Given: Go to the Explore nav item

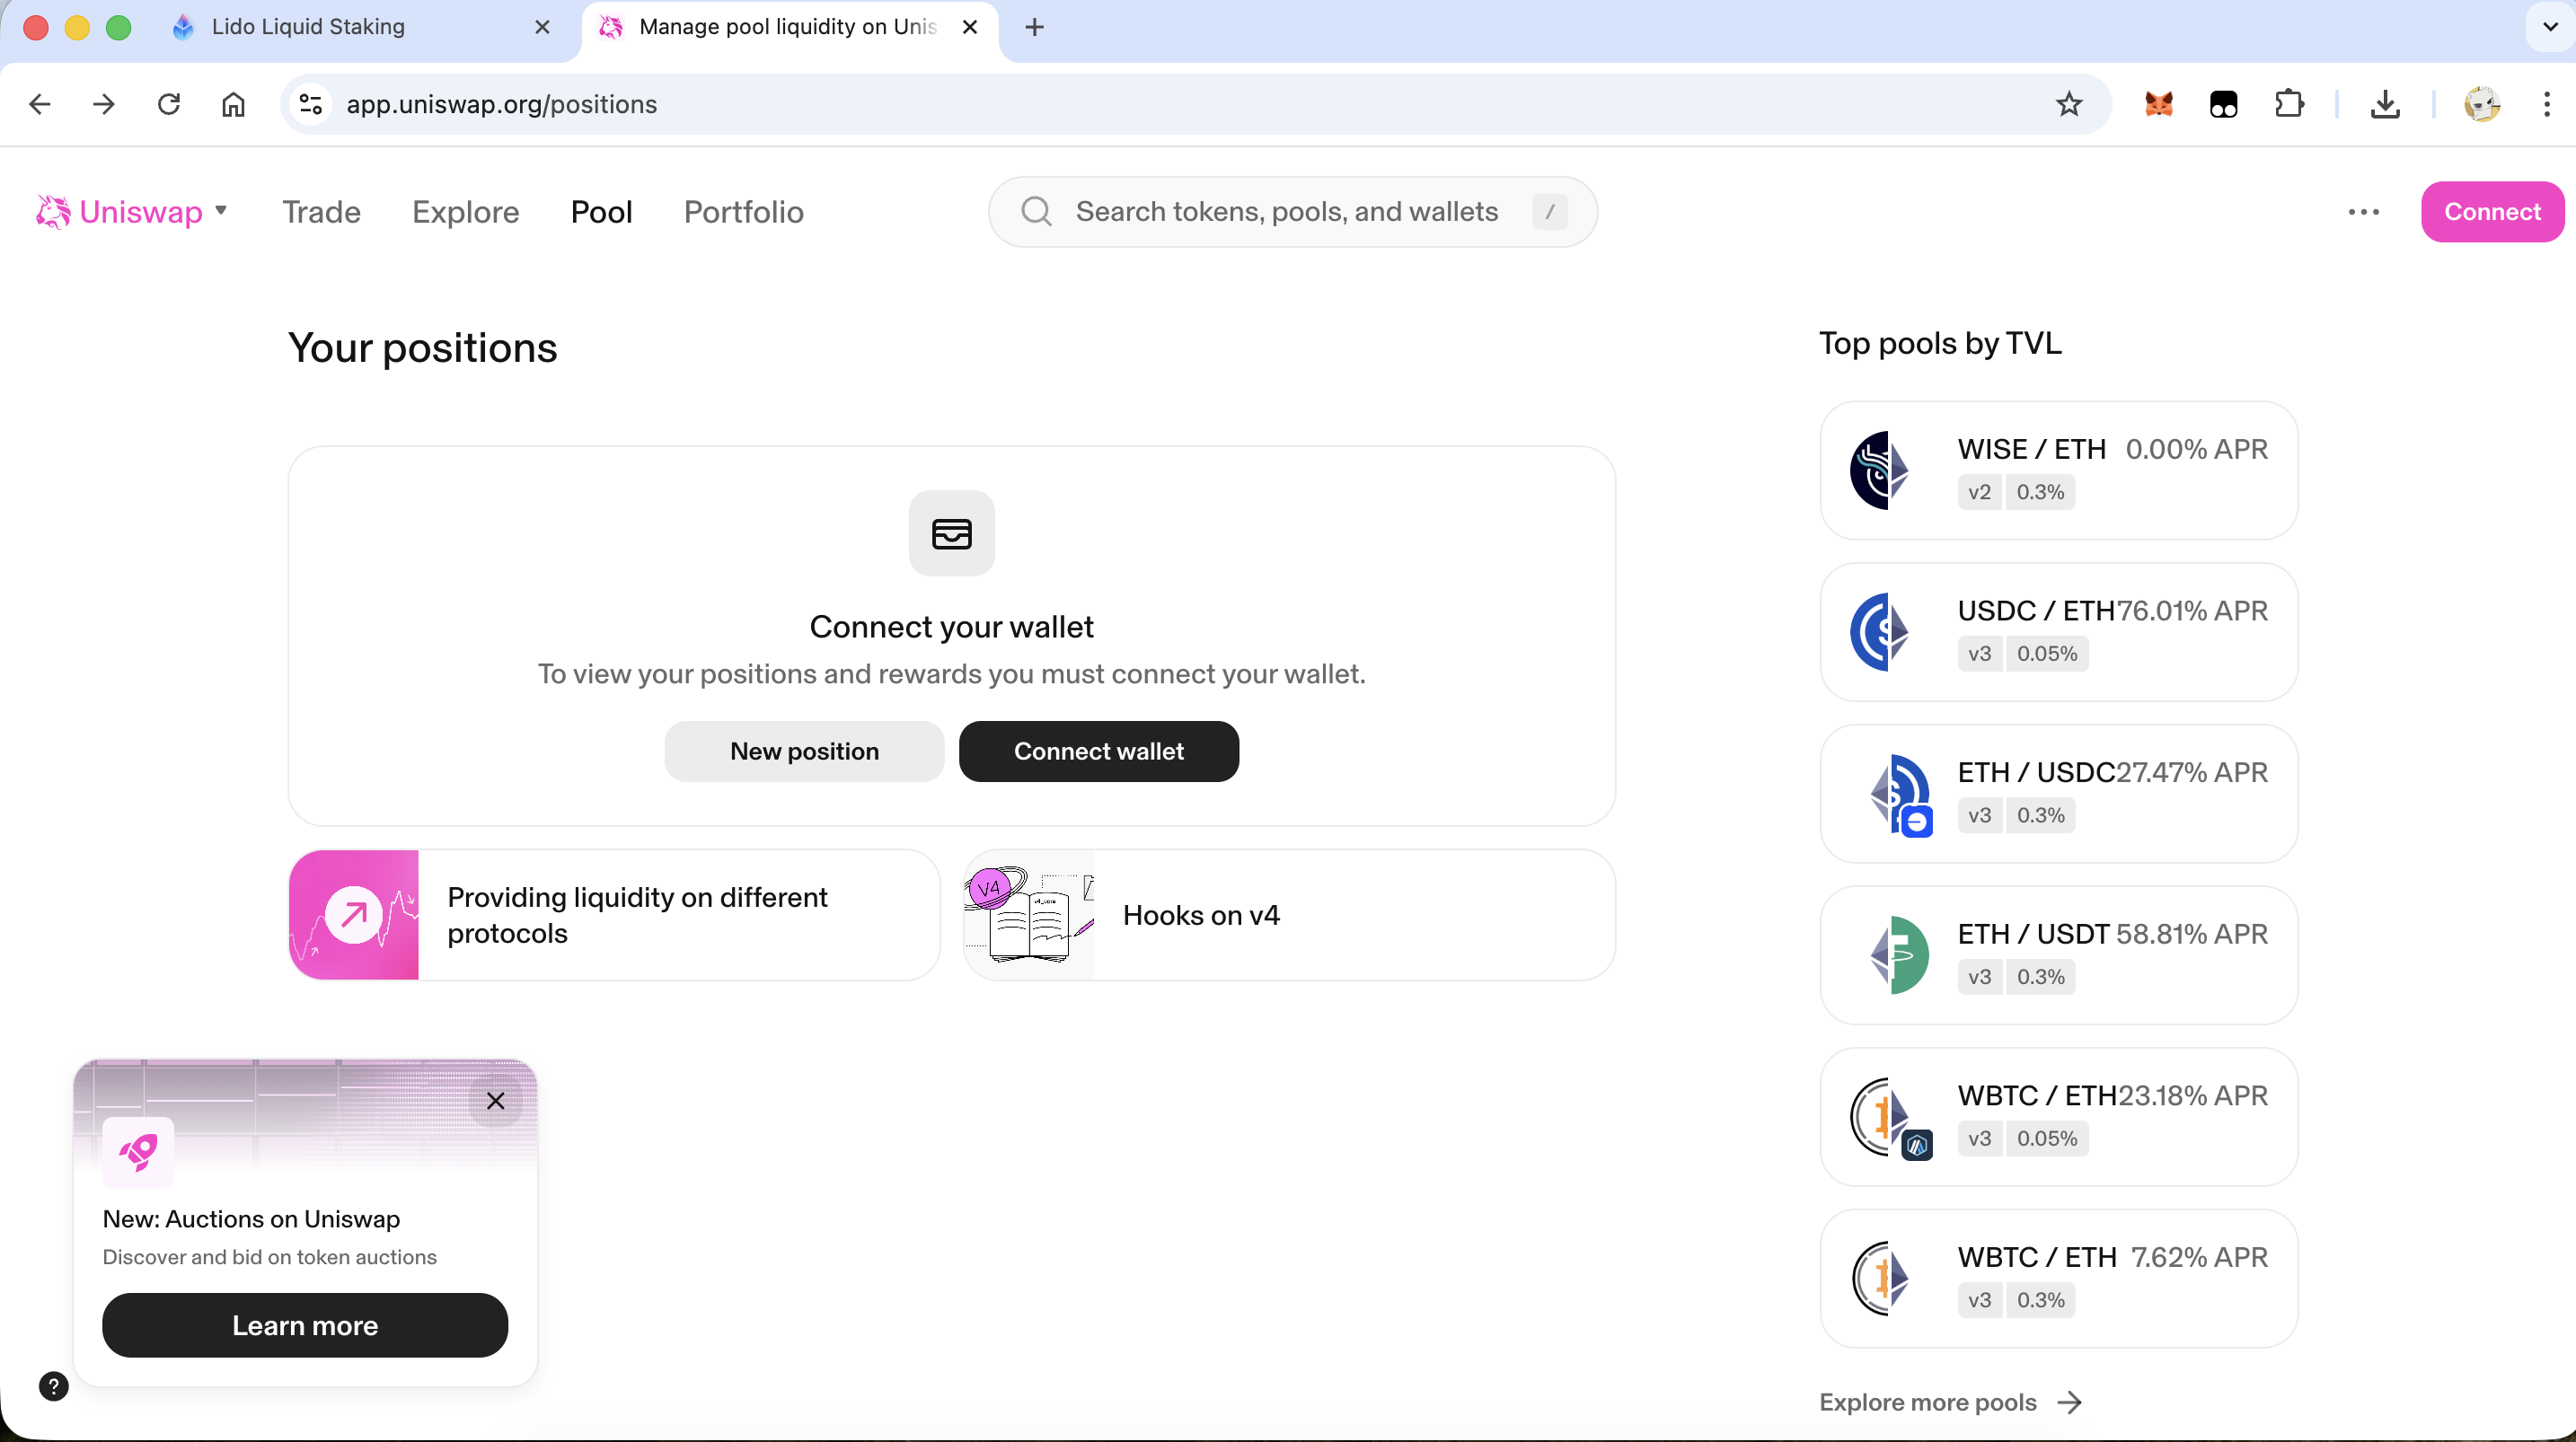Looking at the screenshot, I should [465, 212].
